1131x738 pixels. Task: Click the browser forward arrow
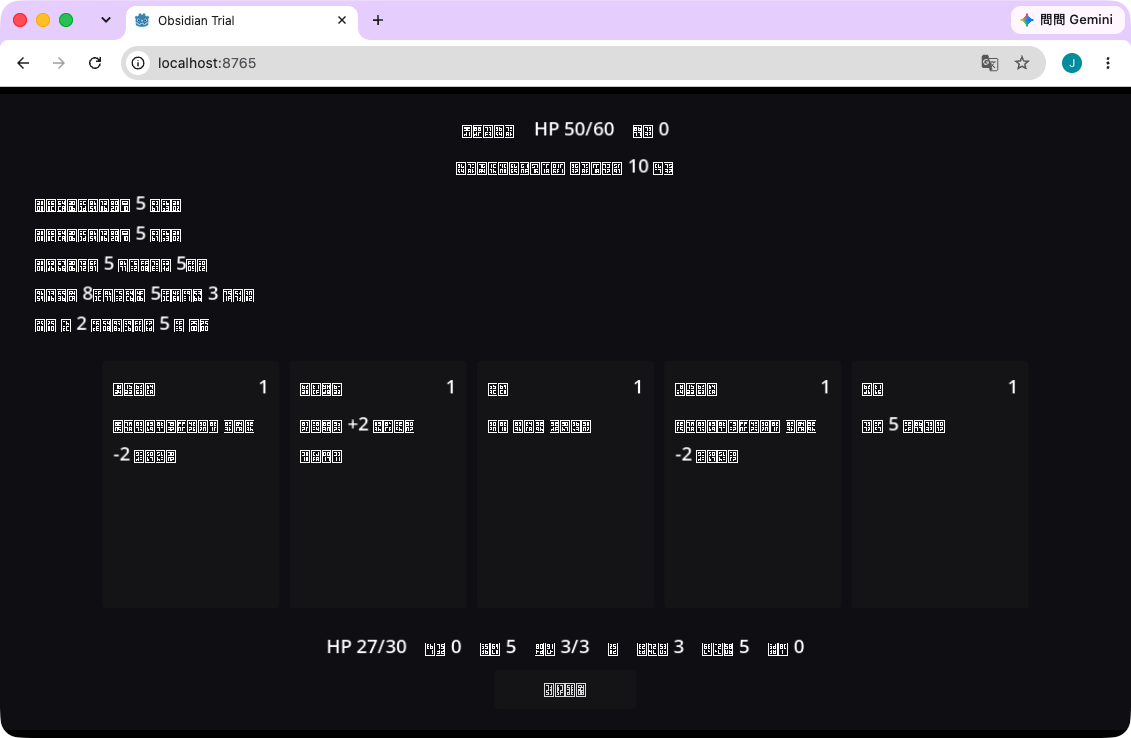coord(58,63)
